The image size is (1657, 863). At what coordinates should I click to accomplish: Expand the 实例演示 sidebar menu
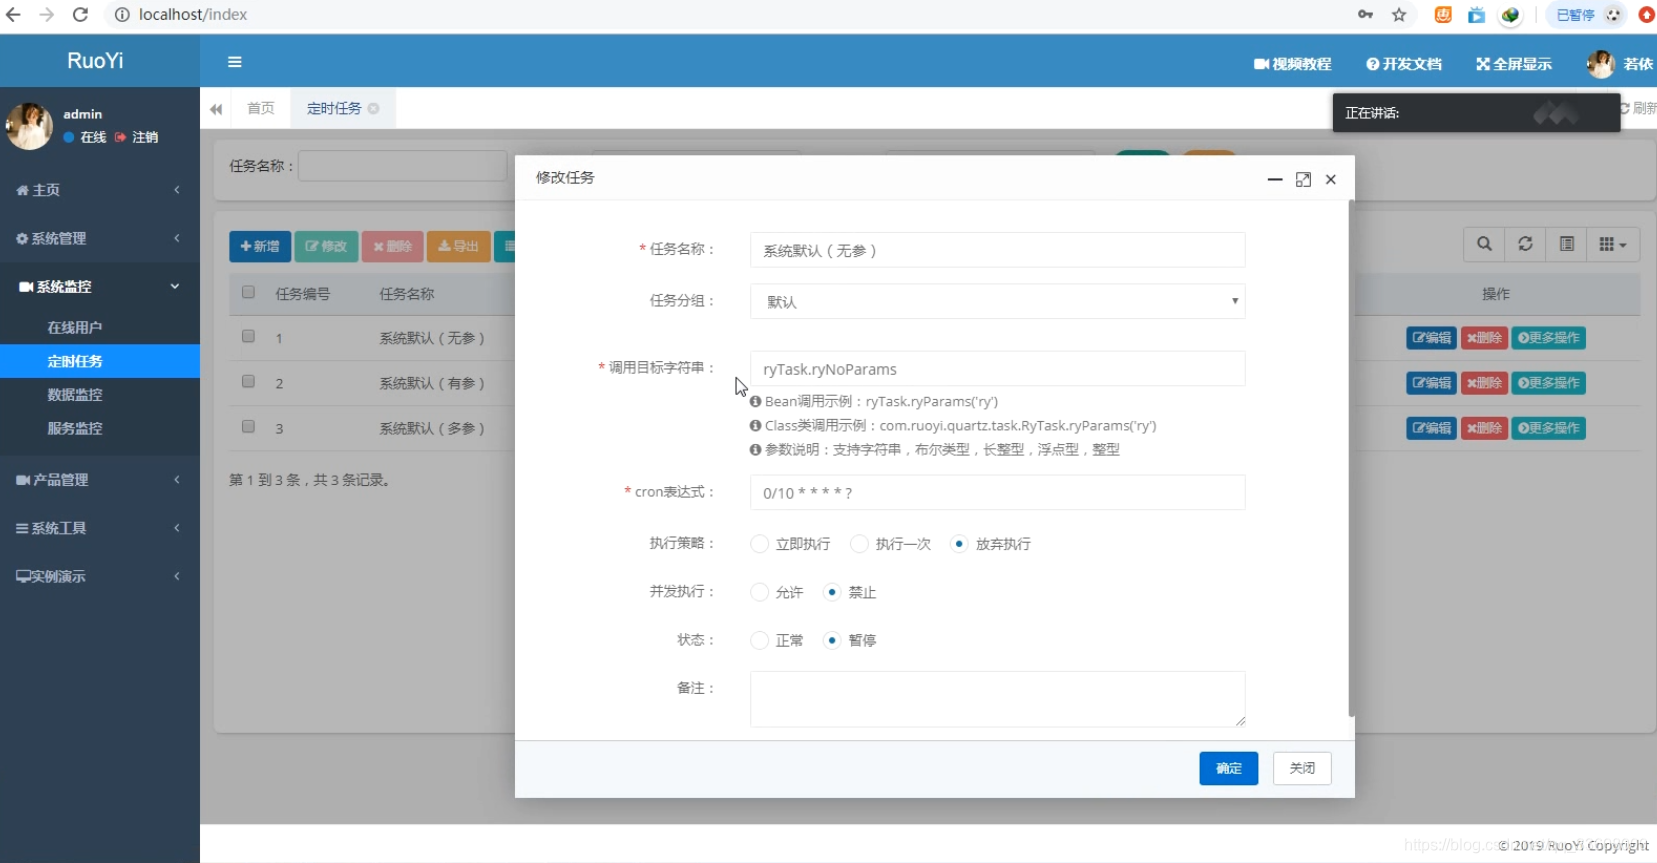[x=100, y=576]
